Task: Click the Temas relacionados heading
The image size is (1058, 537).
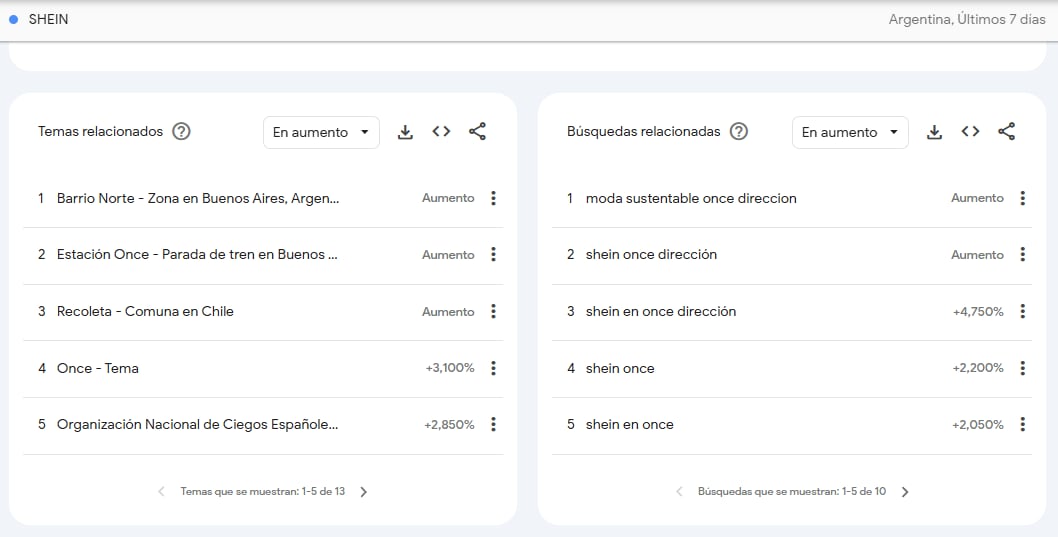Action: point(101,132)
